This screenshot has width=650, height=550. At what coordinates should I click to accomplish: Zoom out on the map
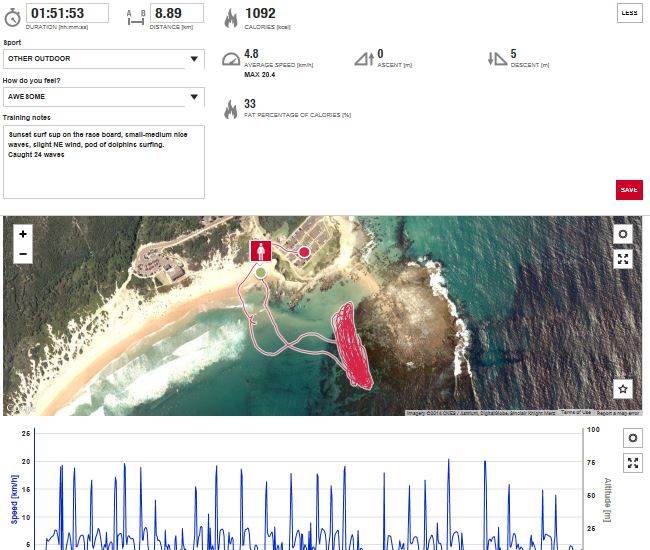coord(23,255)
